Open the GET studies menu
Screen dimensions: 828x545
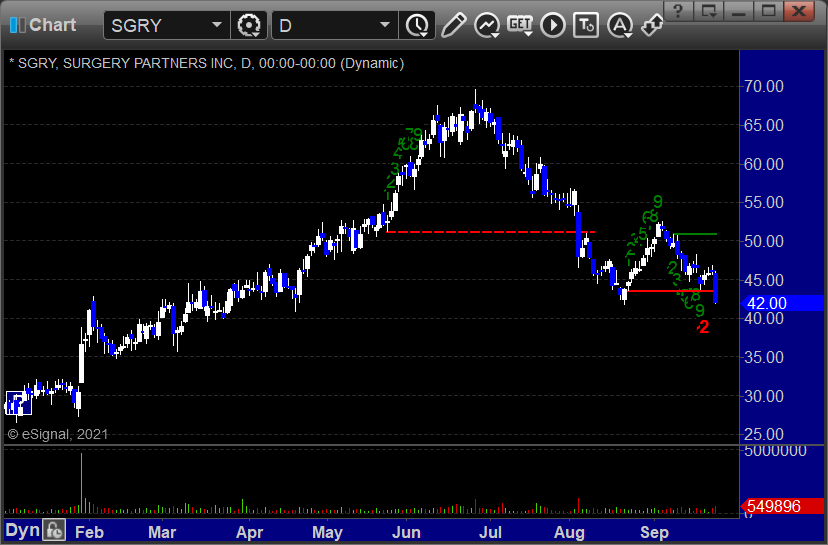tap(520, 25)
